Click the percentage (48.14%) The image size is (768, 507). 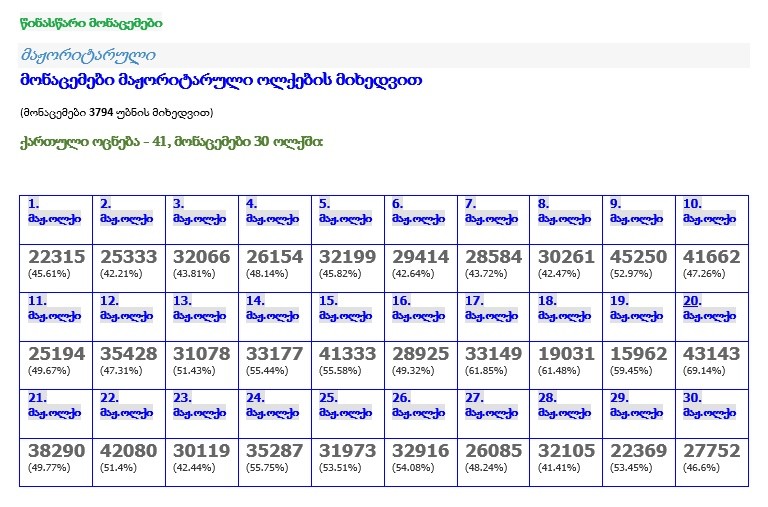coord(267,274)
